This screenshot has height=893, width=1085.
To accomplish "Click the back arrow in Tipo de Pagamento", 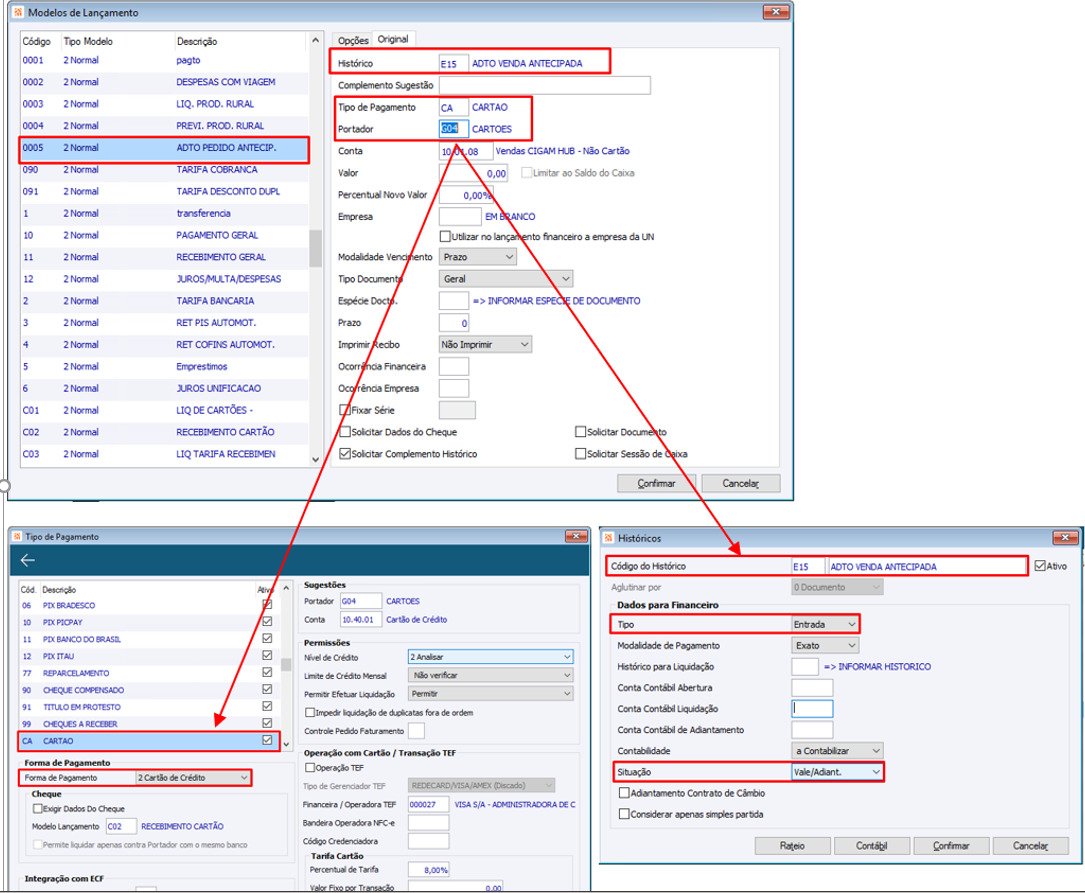I will click(28, 560).
